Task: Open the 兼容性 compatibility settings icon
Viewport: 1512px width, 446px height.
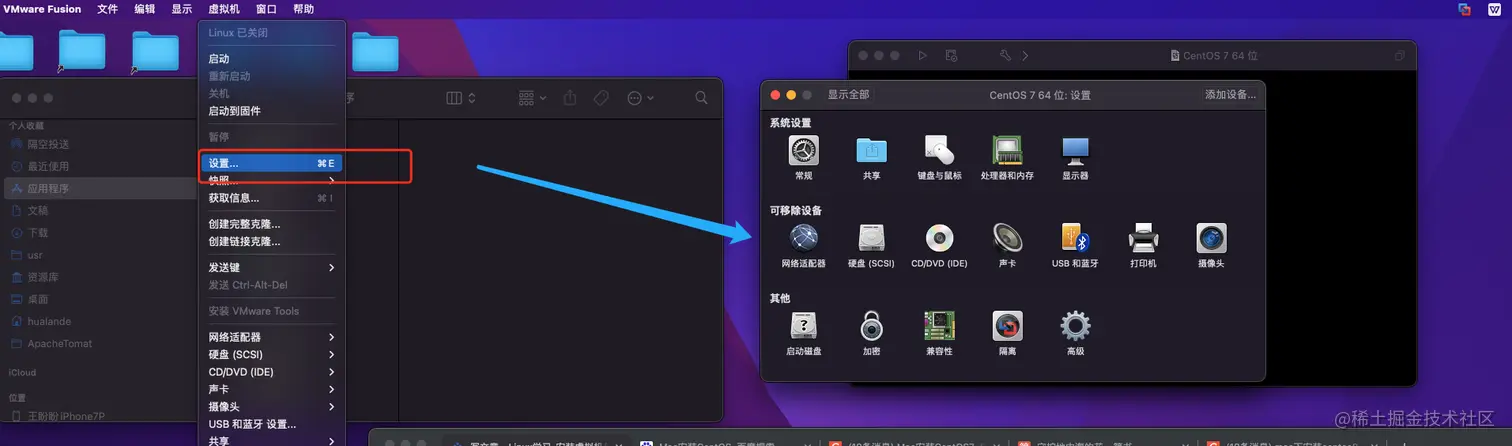Action: 939,326
